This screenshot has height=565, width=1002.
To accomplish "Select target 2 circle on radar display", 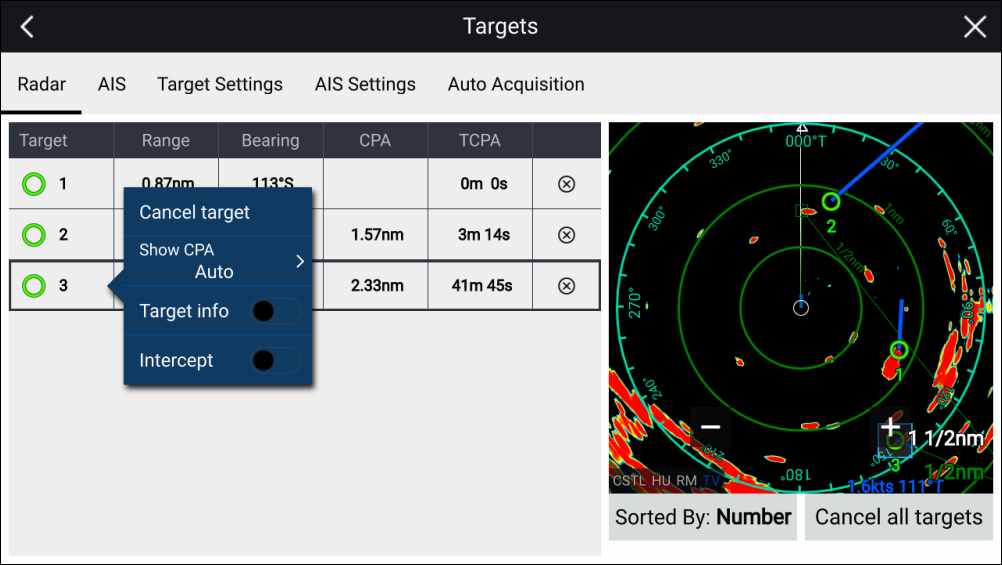I will [830, 202].
